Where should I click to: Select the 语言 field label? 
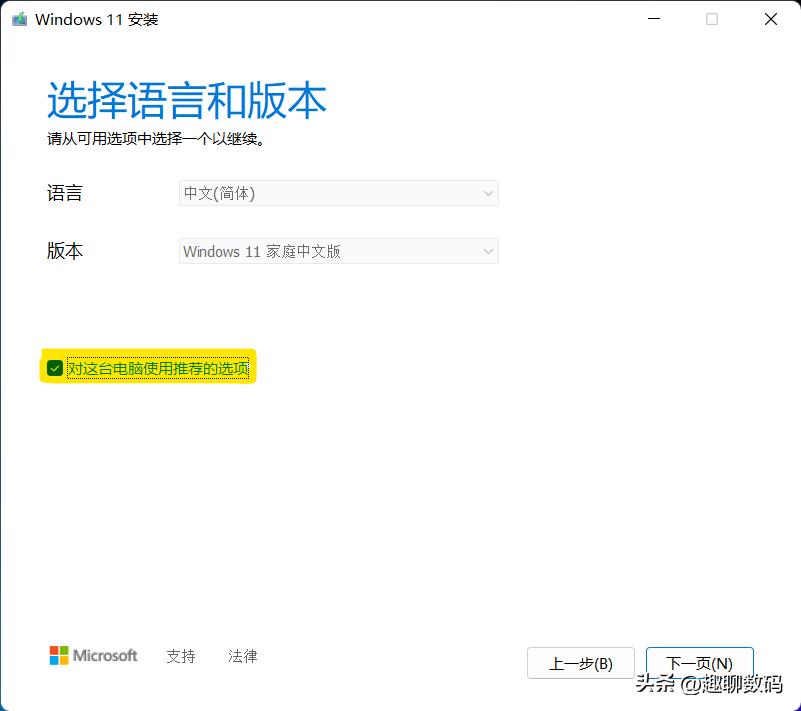(x=65, y=193)
